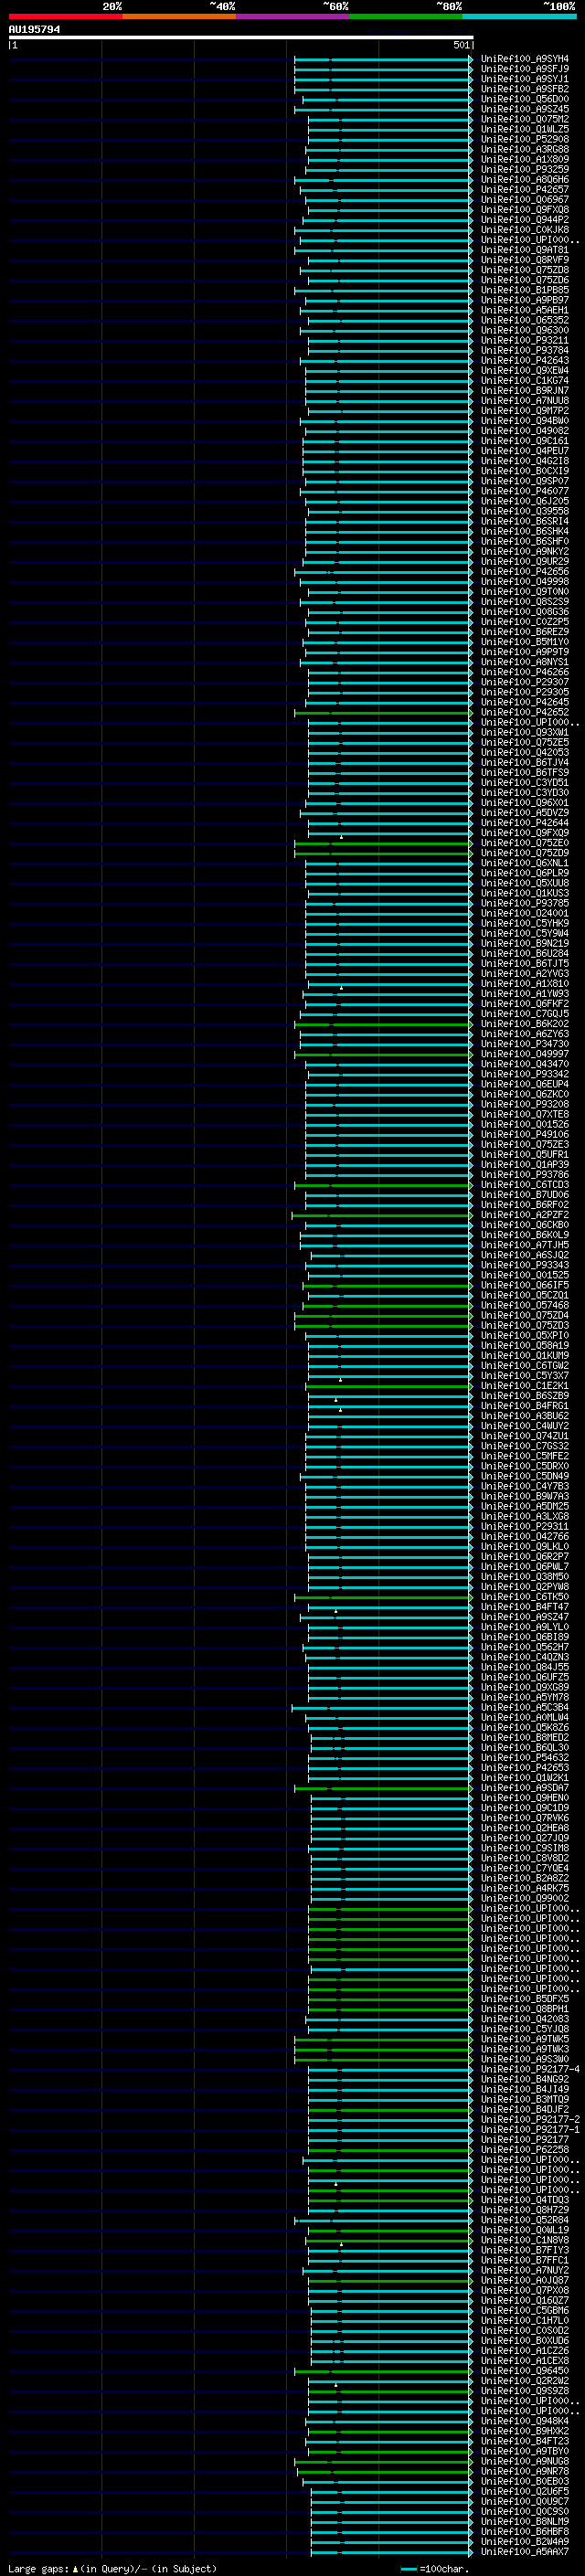The width and height of the screenshot is (585, 2576).
Task: Click the purple ~60% identity legend segment
Action: click(x=292, y=16)
